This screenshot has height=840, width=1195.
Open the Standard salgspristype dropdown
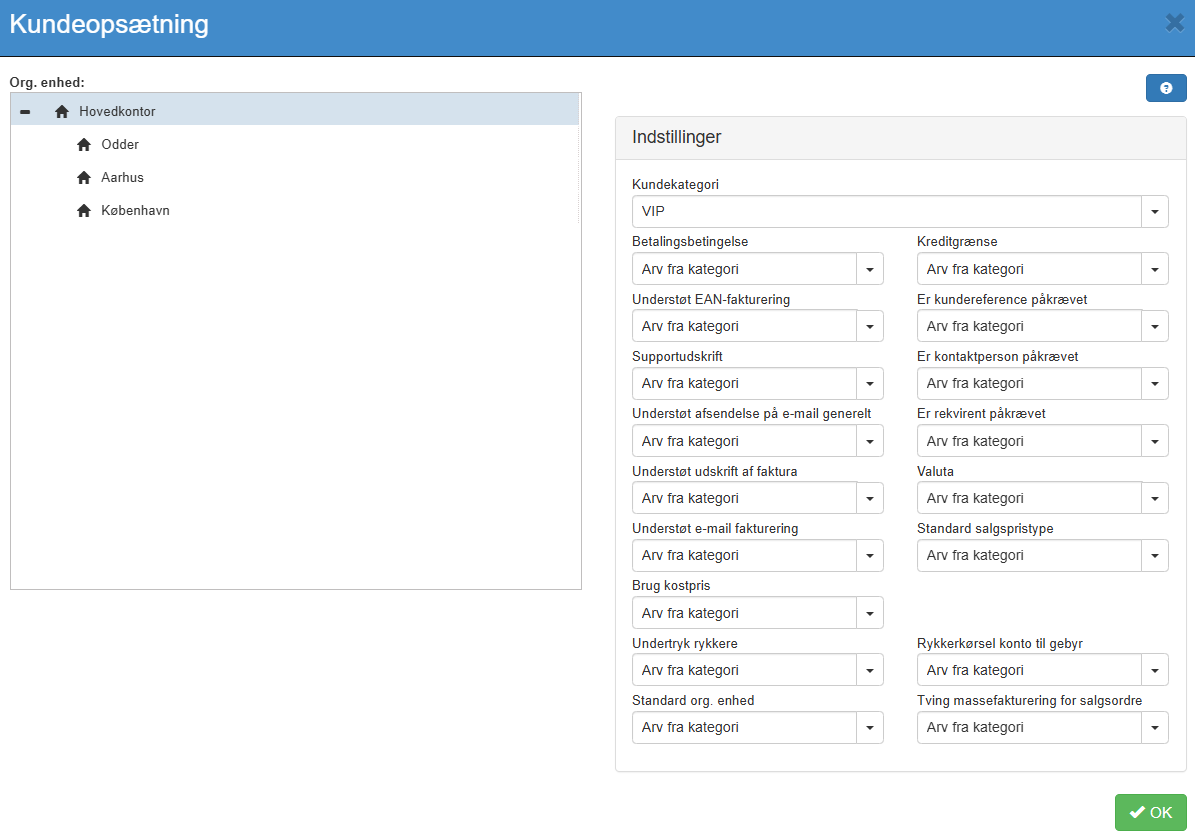(x=1155, y=555)
